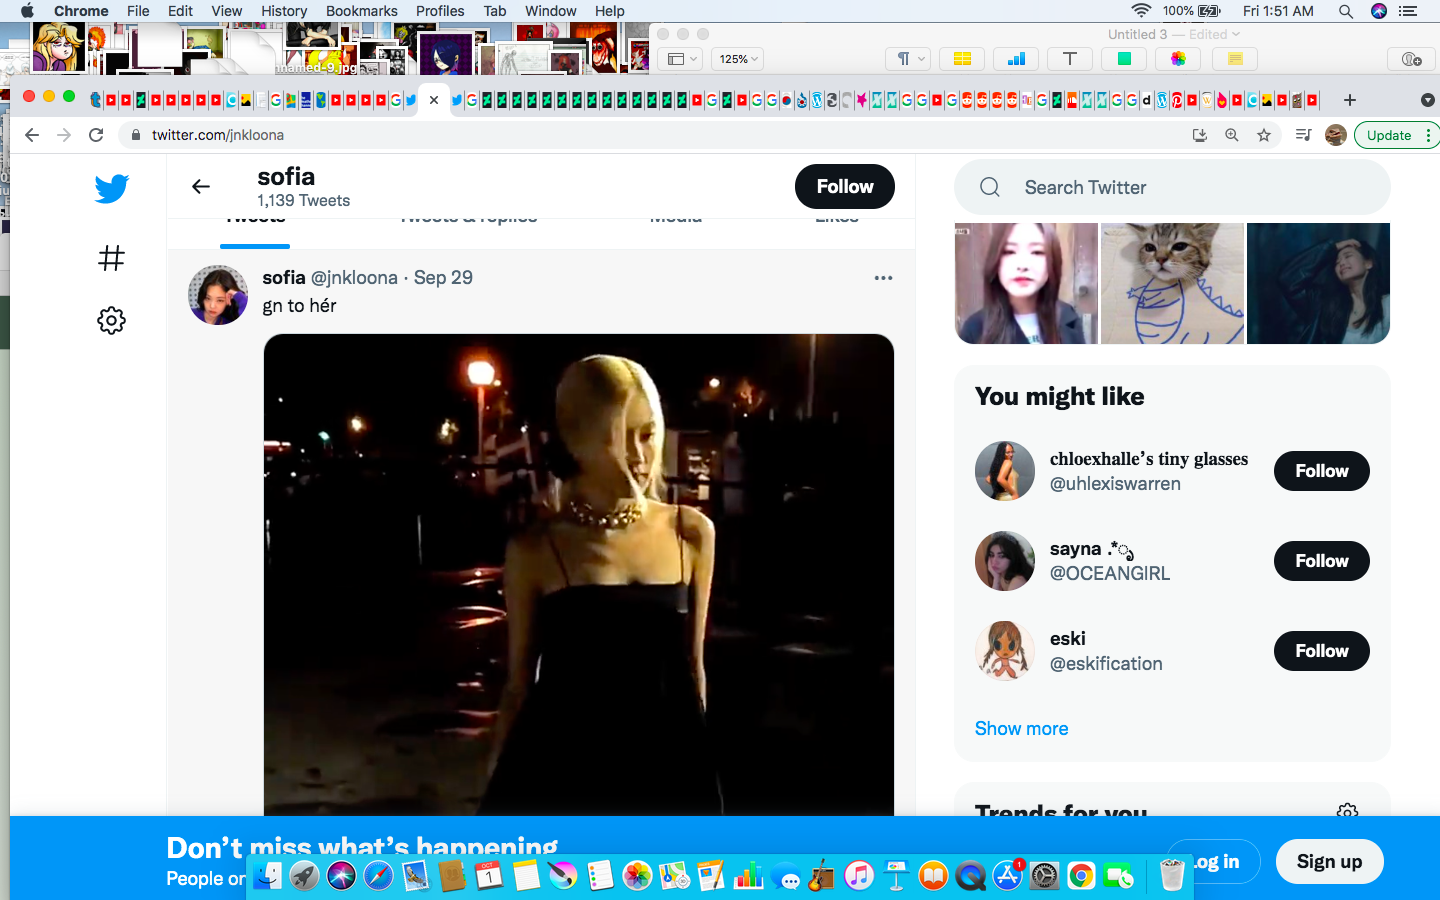This screenshot has height=900, width=1440.
Task: Insert a shape in Pages toolbar
Action: [x=1124, y=59]
